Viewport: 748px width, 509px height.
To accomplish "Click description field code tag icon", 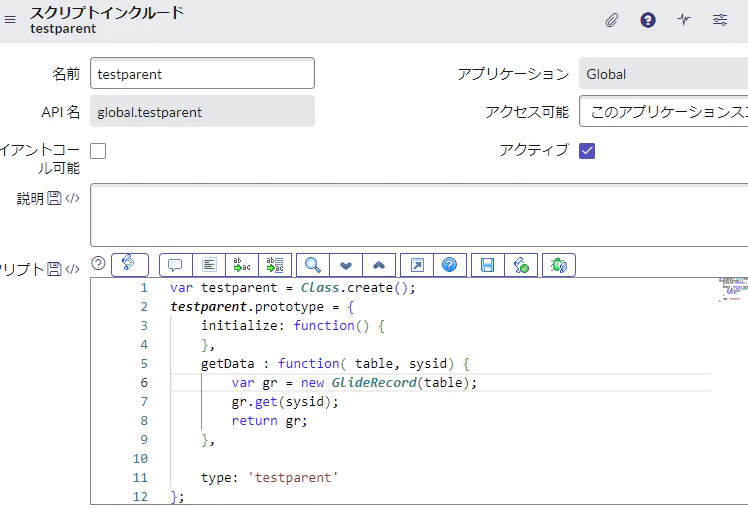I will pos(73,198).
